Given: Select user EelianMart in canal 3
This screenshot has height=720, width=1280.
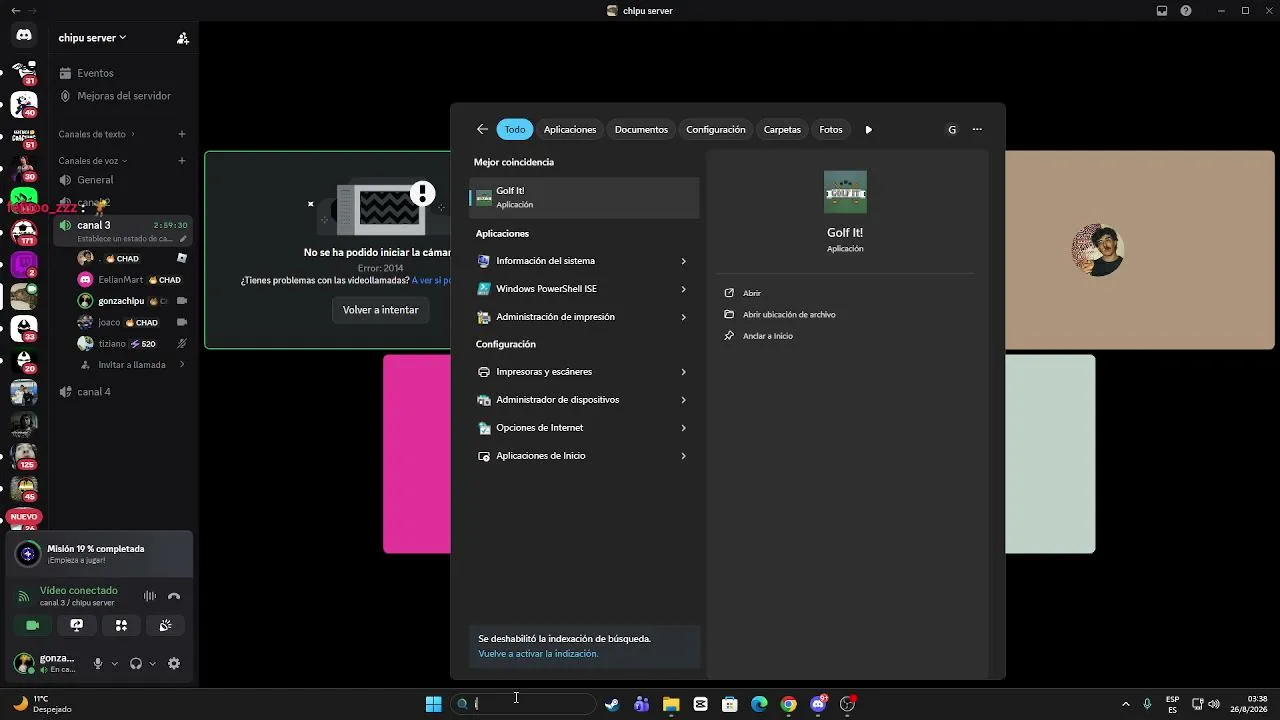Looking at the screenshot, I should click(131, 280).
